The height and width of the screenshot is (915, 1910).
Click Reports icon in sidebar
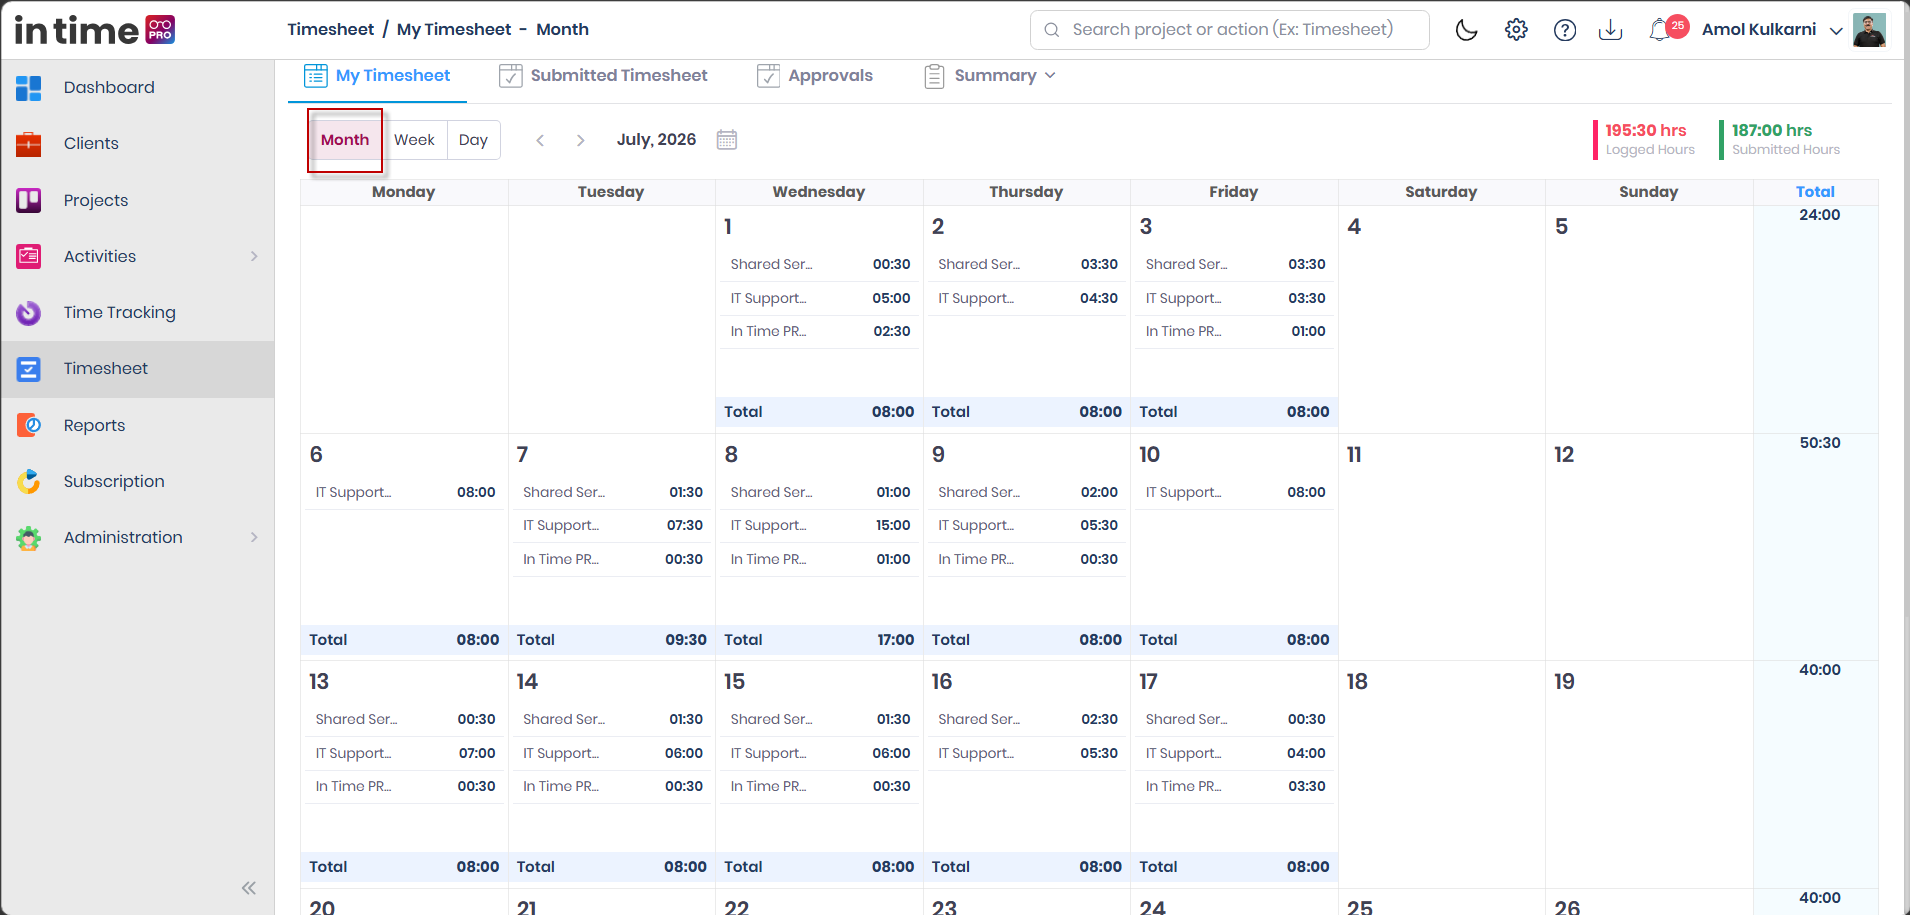click(x=29, y=425)
